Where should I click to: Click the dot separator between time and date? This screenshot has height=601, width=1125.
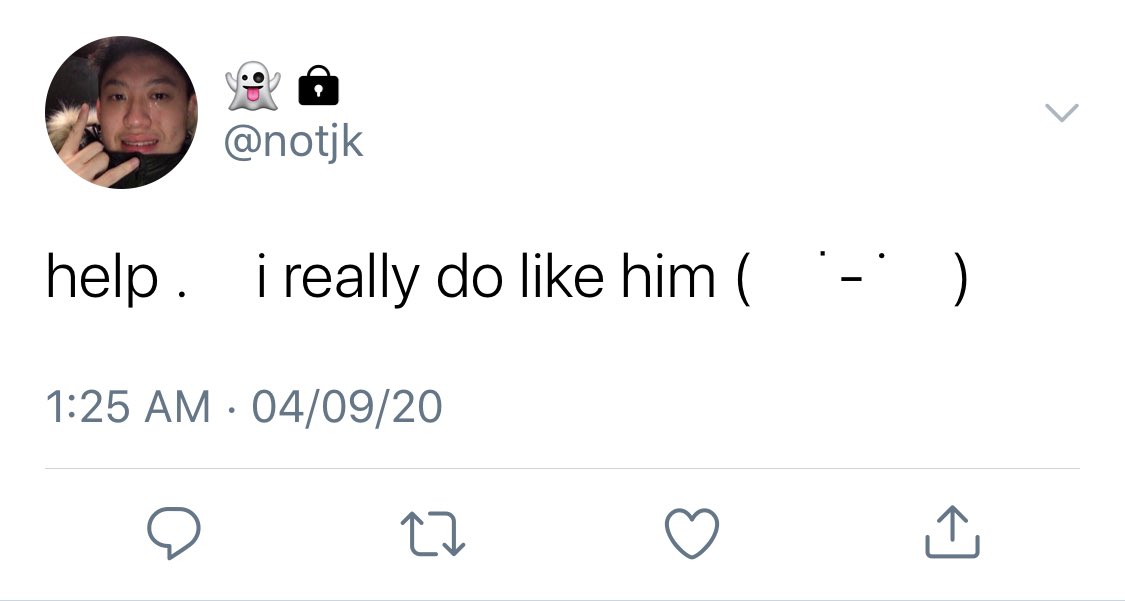[230, 410]
